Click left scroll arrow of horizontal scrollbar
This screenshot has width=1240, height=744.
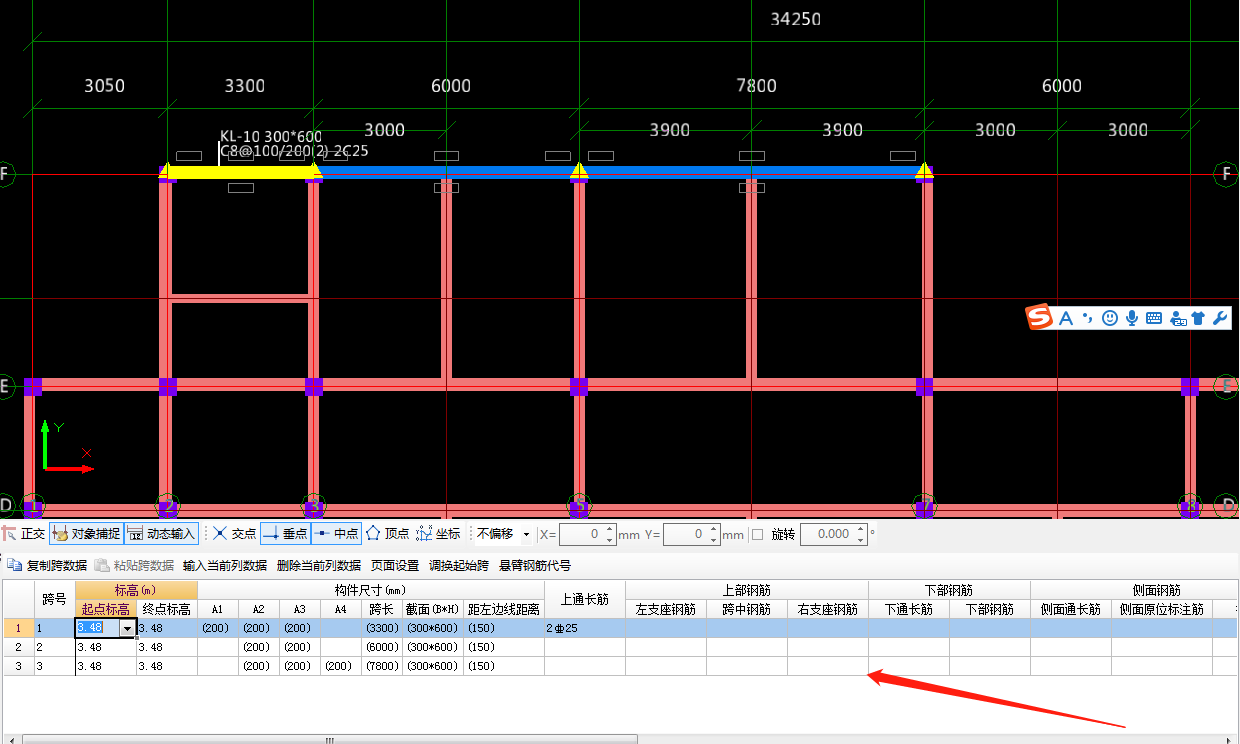coord(11,739)
